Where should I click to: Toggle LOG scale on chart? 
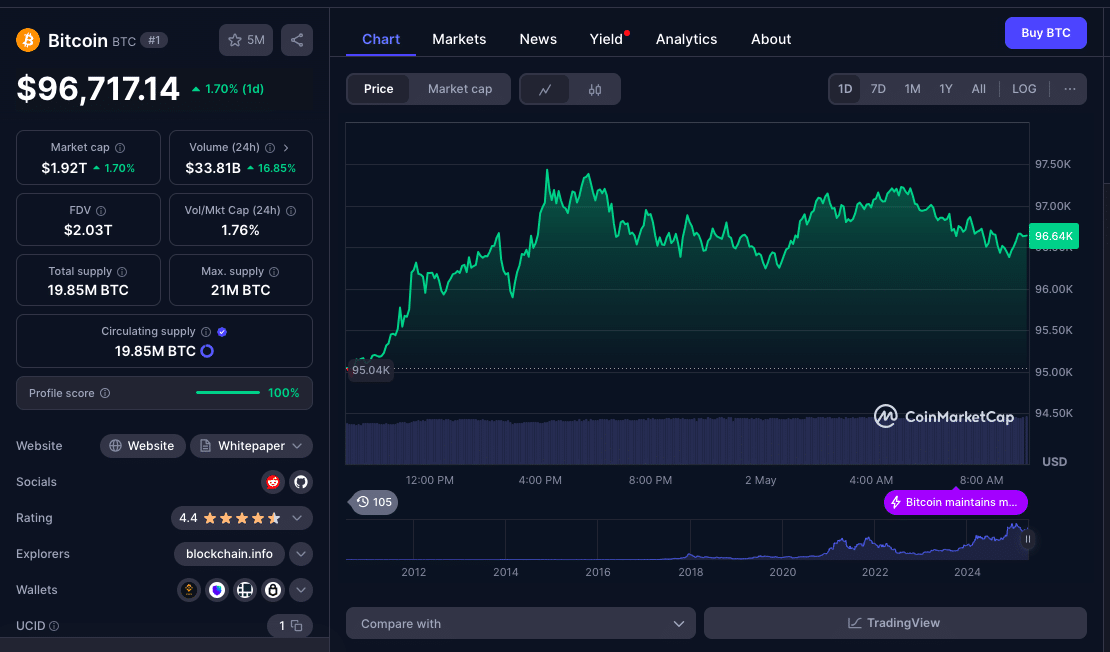click(x=1024, y=89)
